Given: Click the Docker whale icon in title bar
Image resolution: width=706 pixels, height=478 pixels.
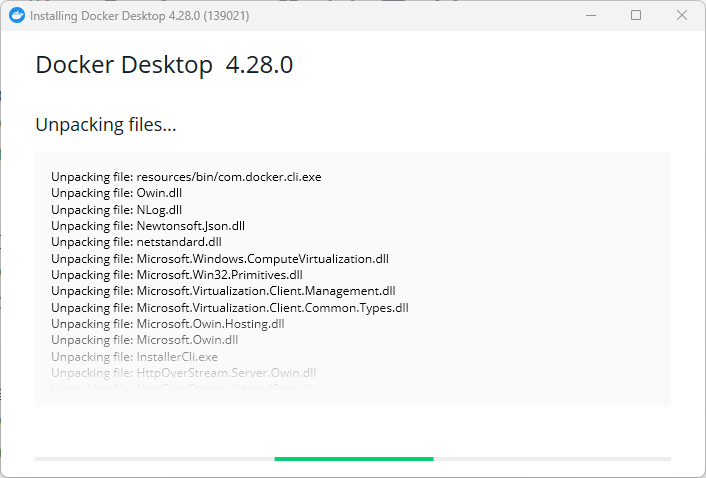Looking at the screenshot, I should (x=17, y=15).
